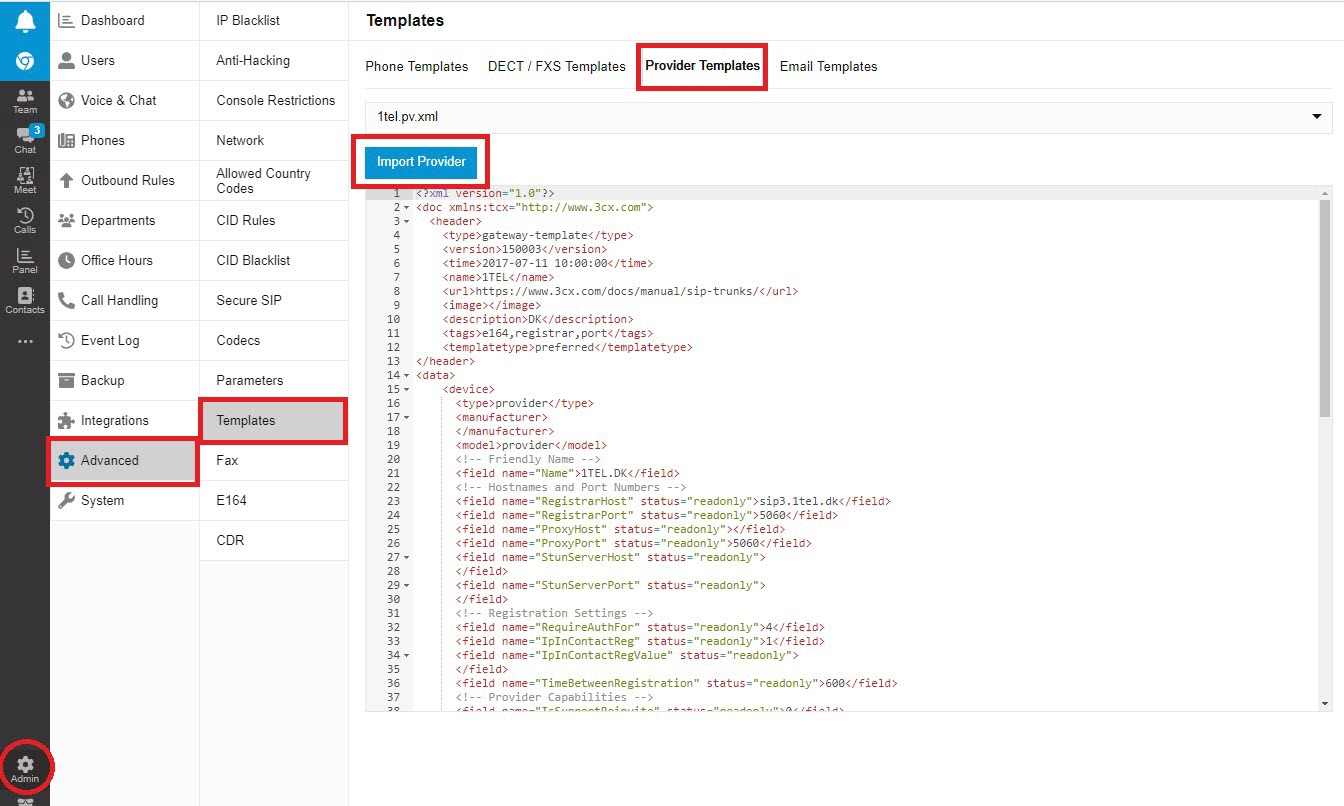Switch to the Email Templates tab
The height and width of the screenshot is (806, 1344).
828,67
